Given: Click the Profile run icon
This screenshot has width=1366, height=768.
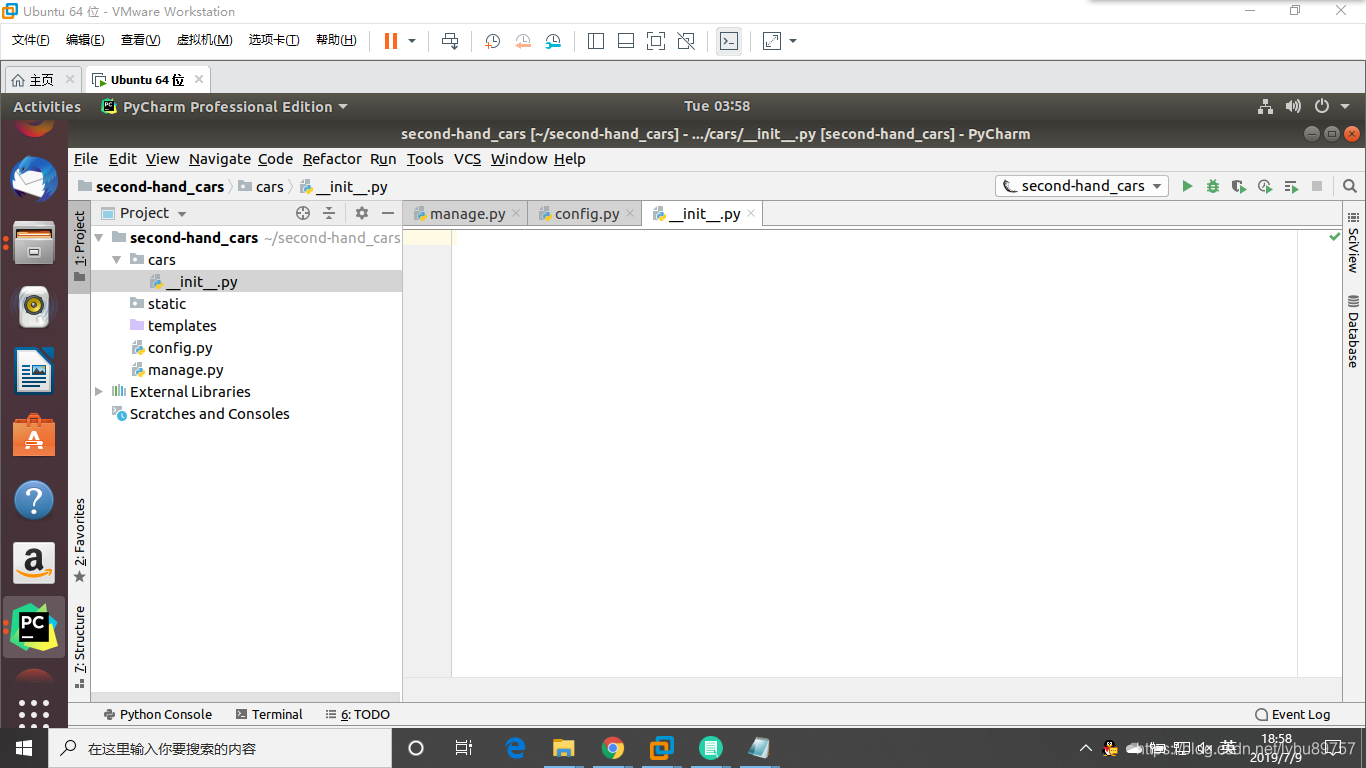Looking at the screenshot, I should [x=1265, y=186].
